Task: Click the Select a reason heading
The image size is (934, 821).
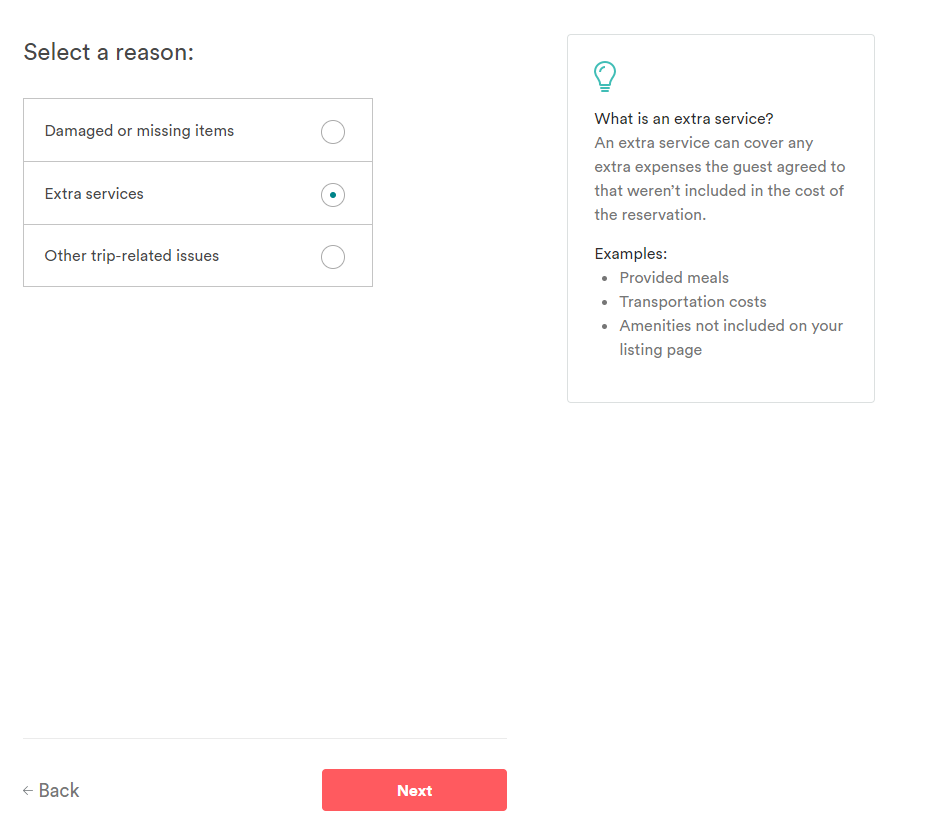Action: coord(108,52)
